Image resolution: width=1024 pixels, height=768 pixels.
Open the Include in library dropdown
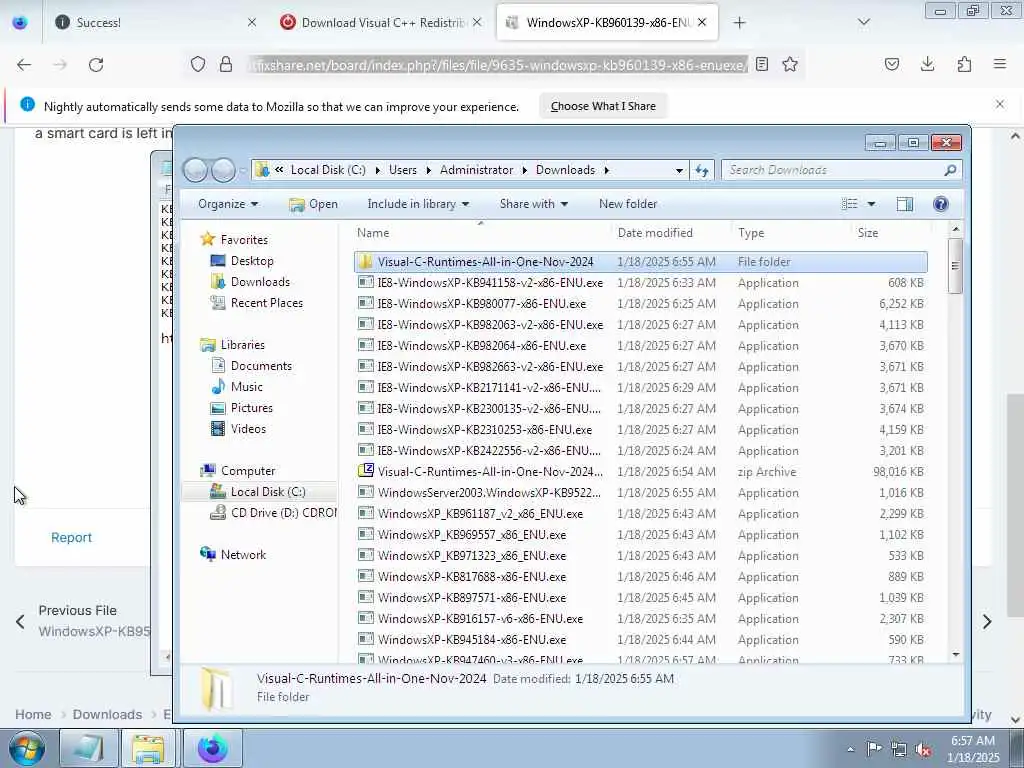[418, 204]
